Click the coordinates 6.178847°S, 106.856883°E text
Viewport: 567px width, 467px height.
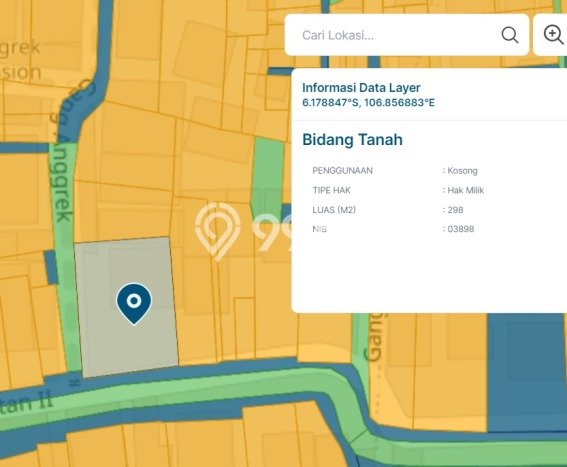pos(368,103)
